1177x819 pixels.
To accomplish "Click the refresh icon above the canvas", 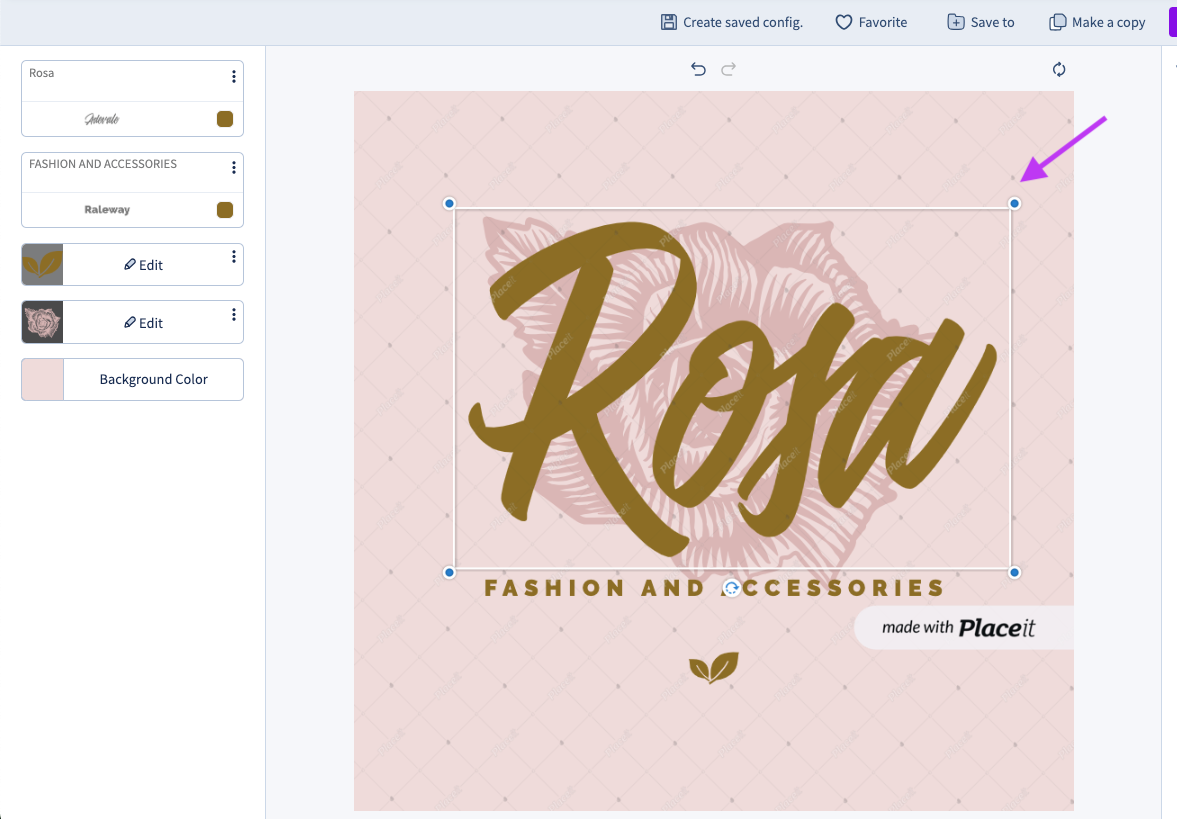I will point(1059,69).
